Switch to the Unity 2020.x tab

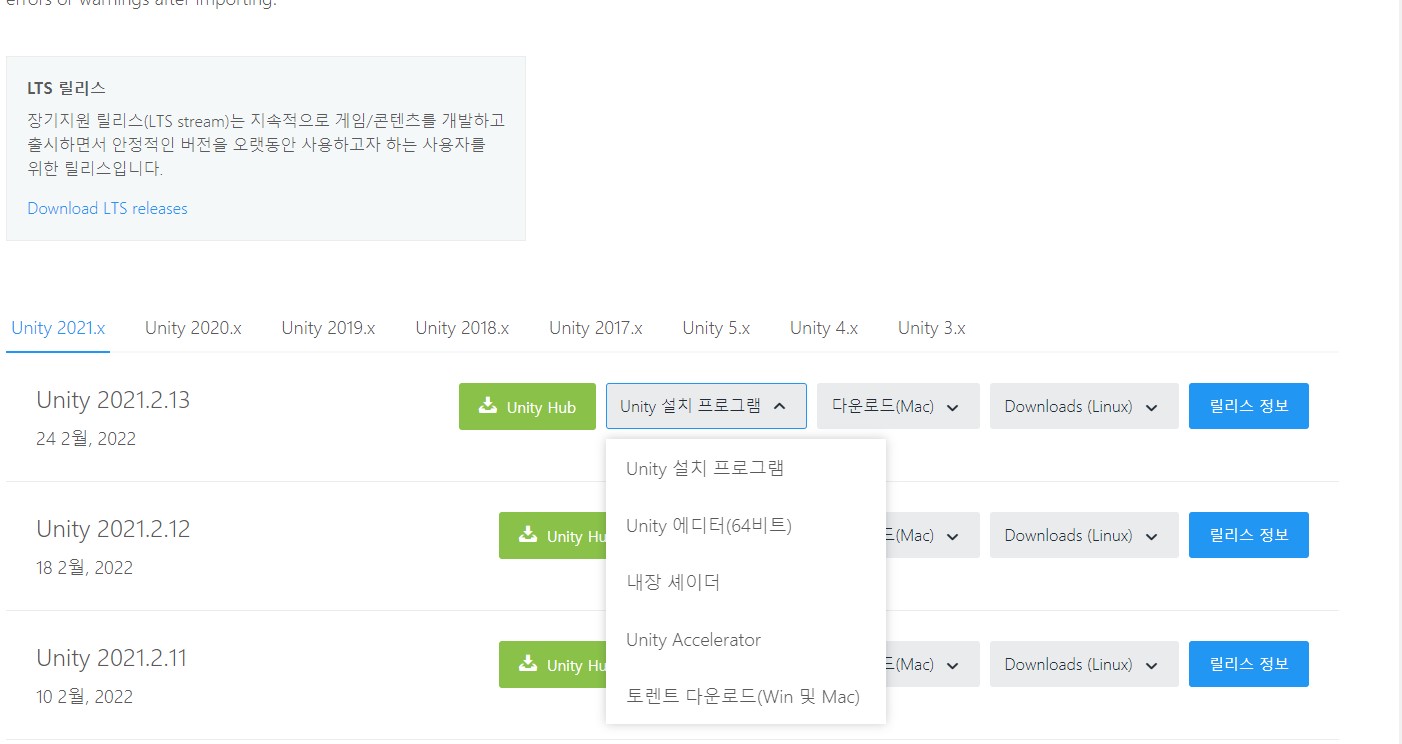click(x=193, y=328)
